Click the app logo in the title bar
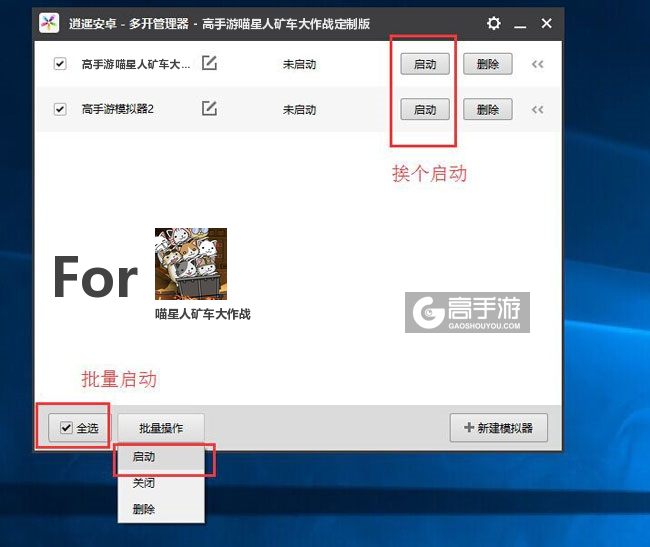The image size is (650, 547). (49, 23)
